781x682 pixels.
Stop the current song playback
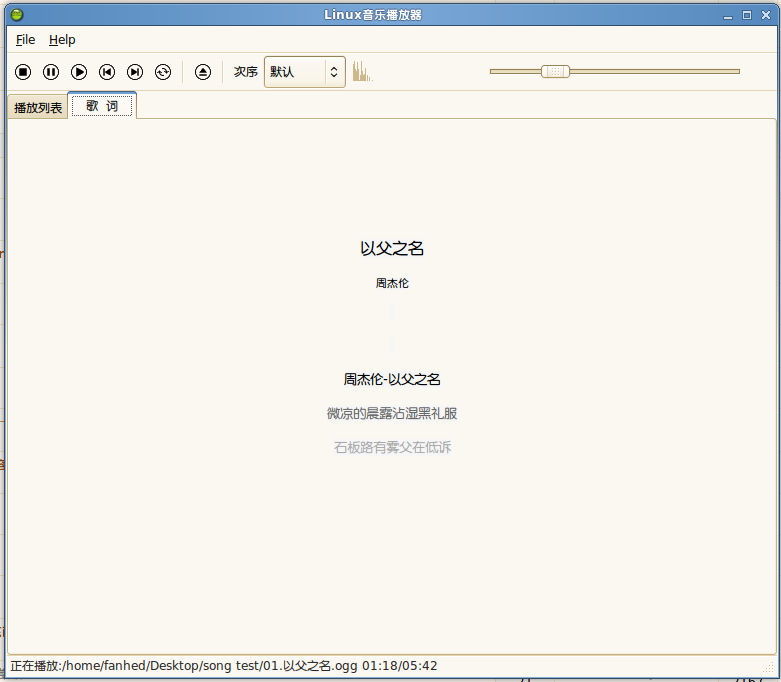click(x=23, y=72)
